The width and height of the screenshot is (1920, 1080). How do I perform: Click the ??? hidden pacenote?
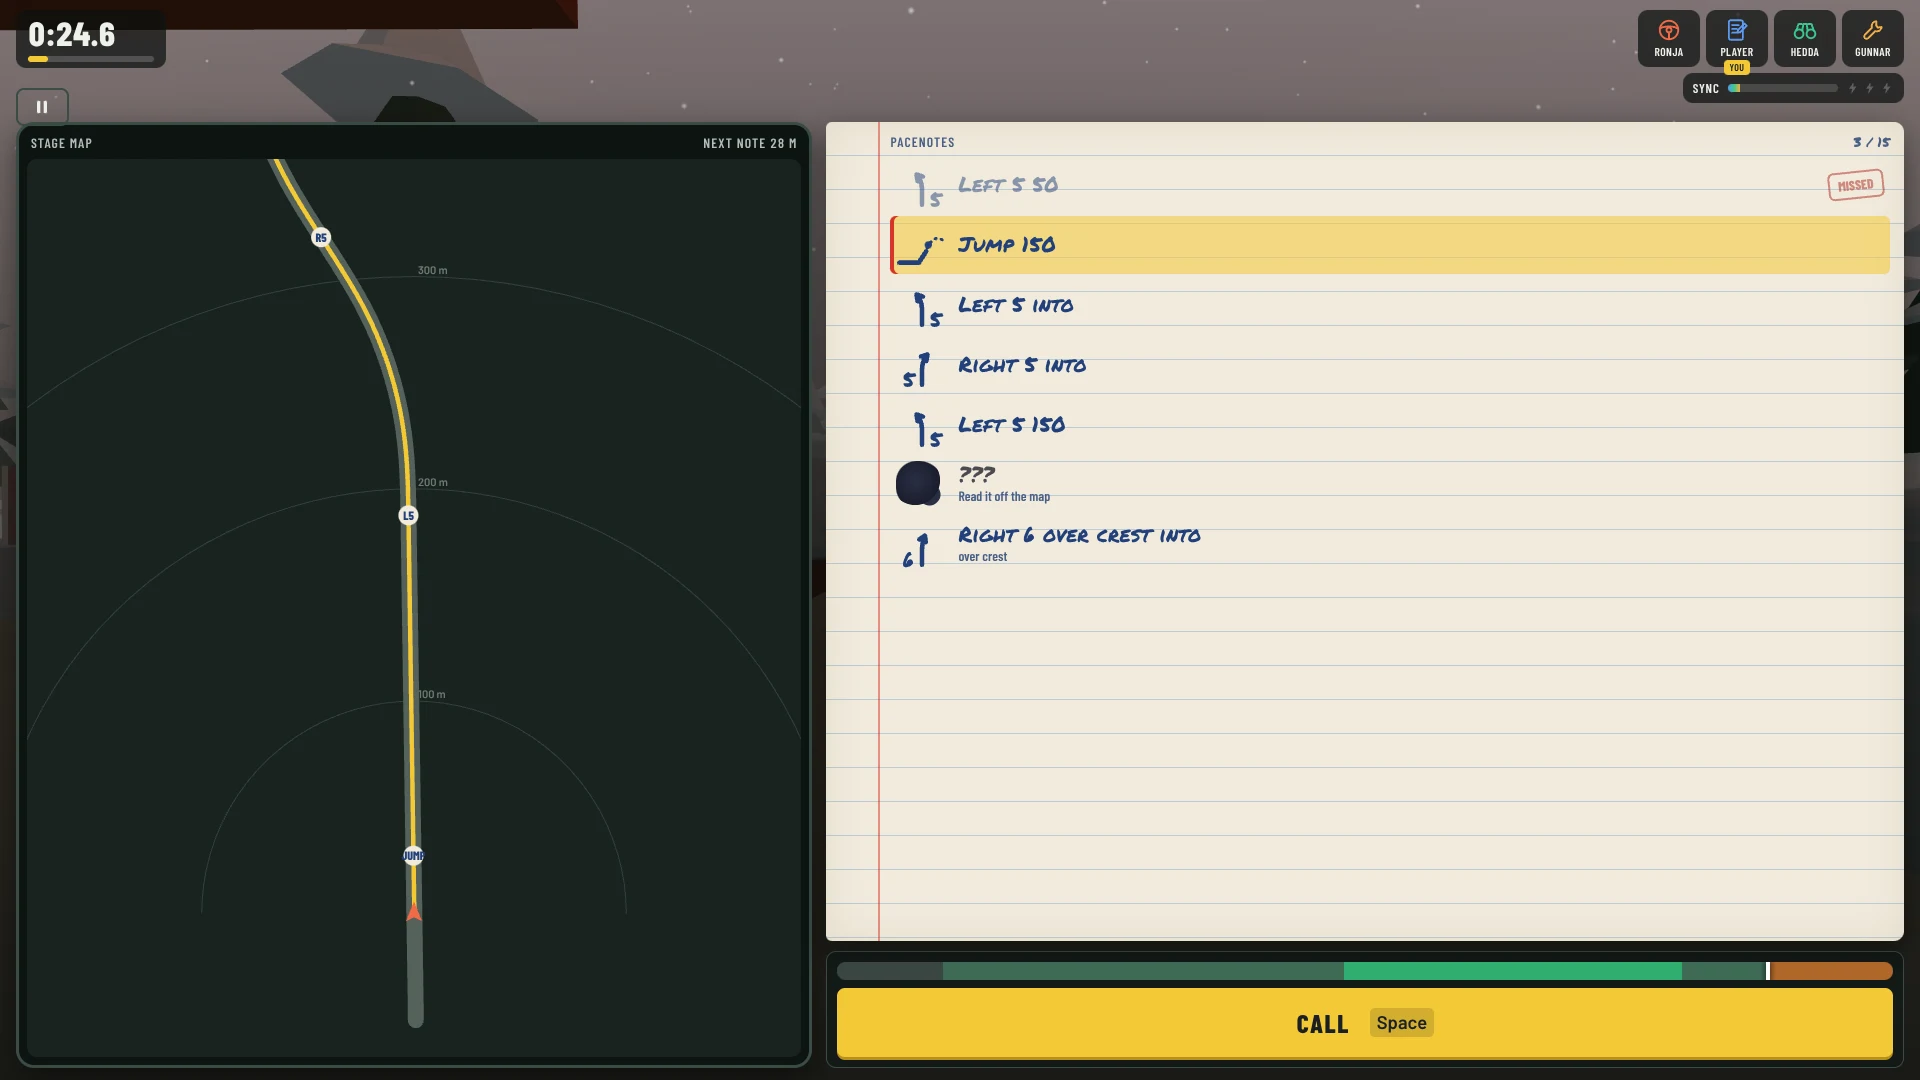click(x=1390, y=484)
